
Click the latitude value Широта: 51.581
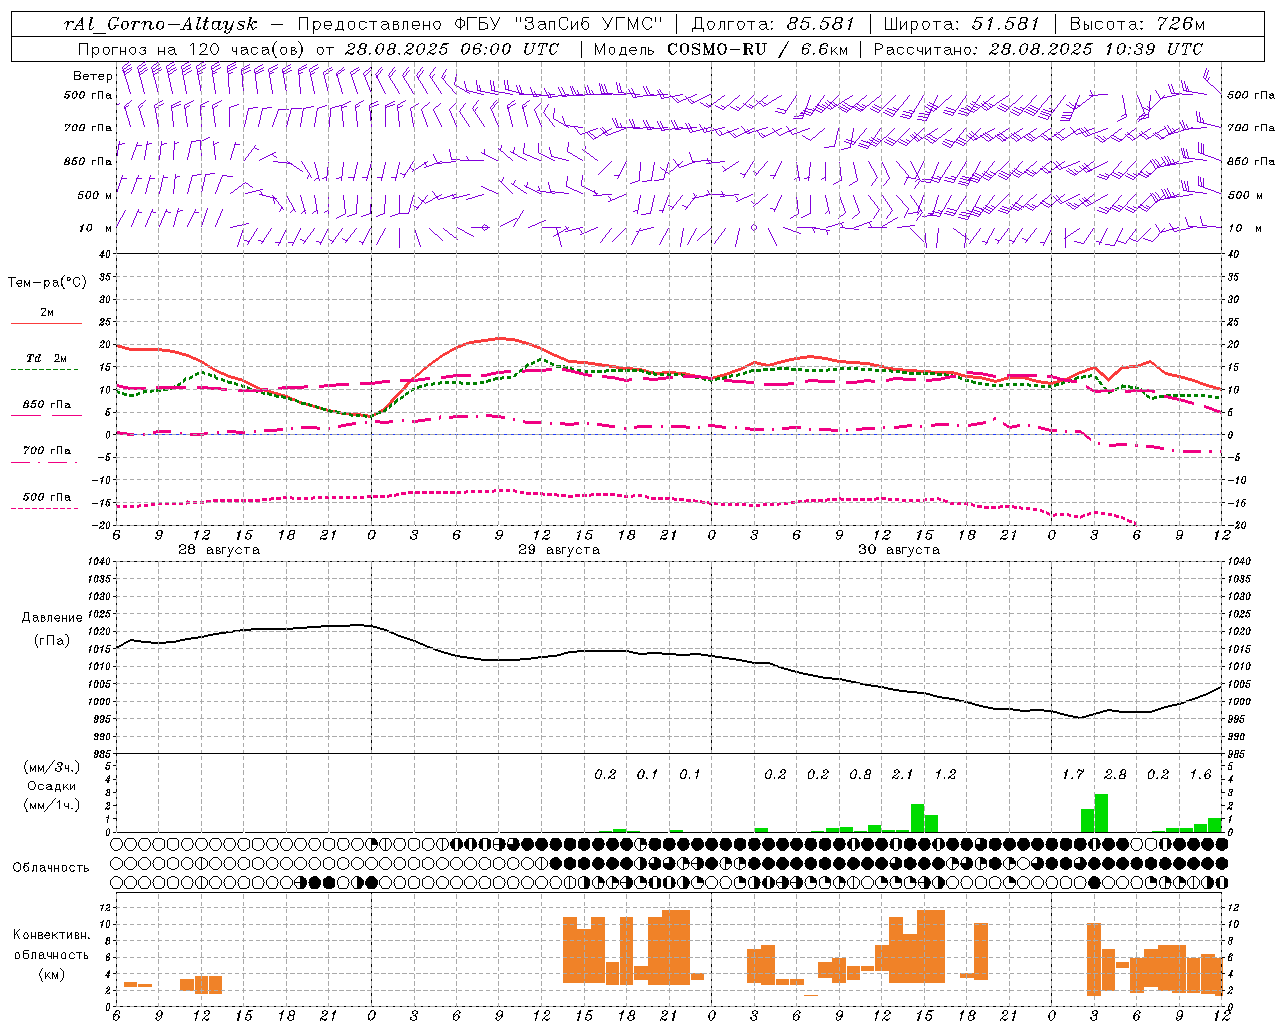coord(962,24)
